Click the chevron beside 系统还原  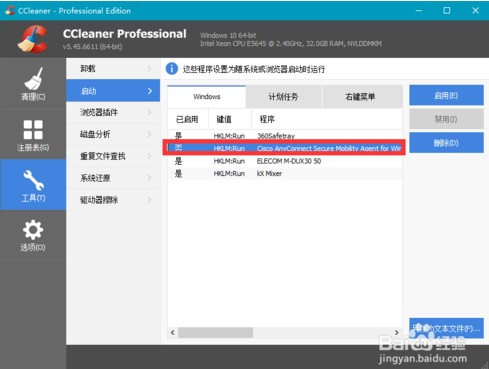[149, 178]
